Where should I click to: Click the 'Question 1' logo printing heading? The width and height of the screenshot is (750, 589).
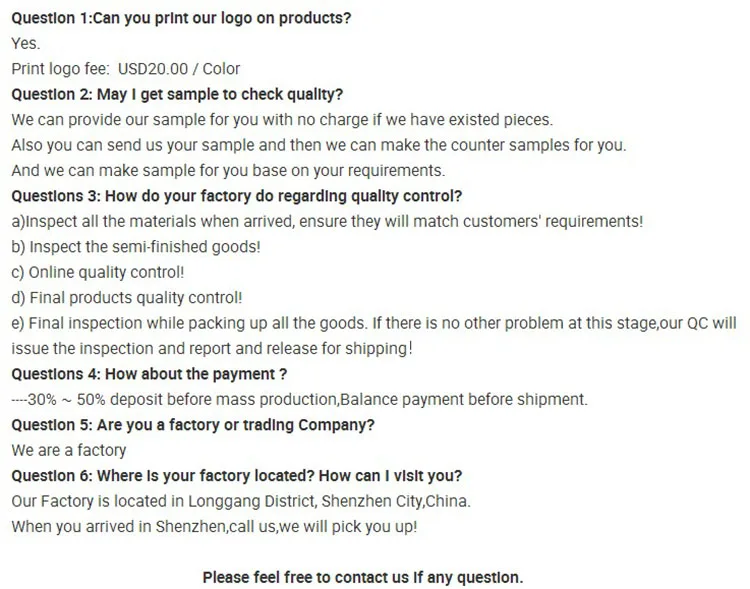point(181,18)
